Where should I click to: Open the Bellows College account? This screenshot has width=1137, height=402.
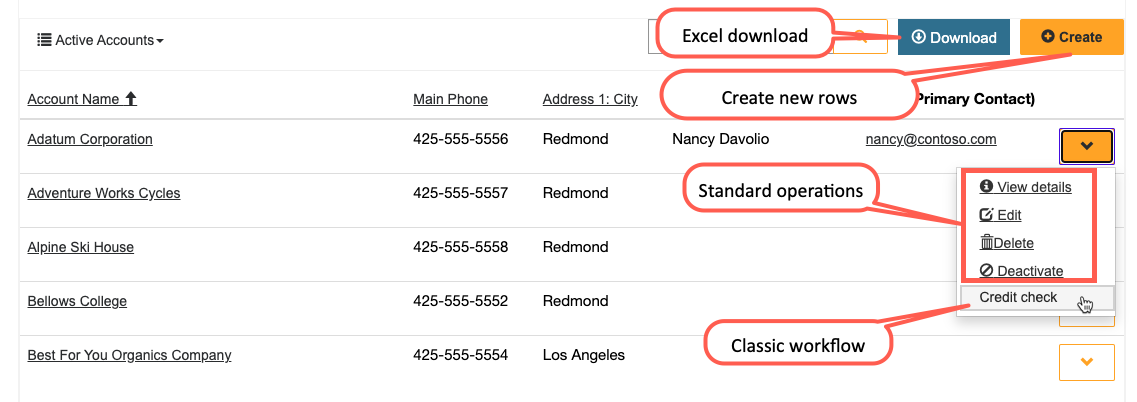[x=77, y=301]
